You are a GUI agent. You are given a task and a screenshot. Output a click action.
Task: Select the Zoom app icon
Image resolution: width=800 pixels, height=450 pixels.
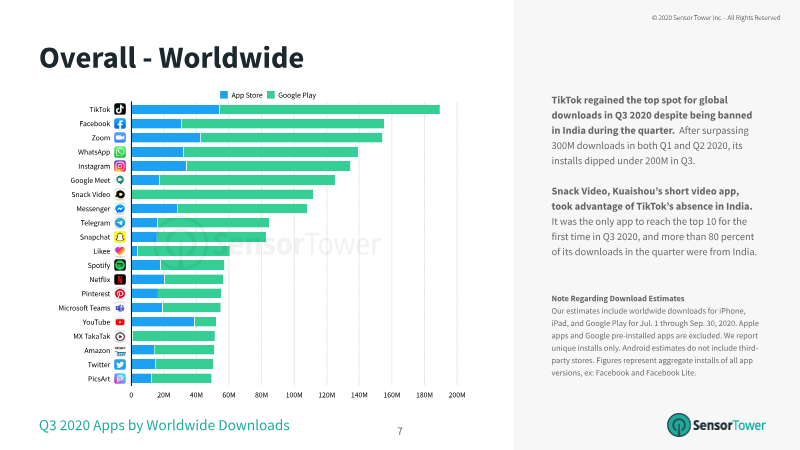pyautogui.click(x=120, y=138)
